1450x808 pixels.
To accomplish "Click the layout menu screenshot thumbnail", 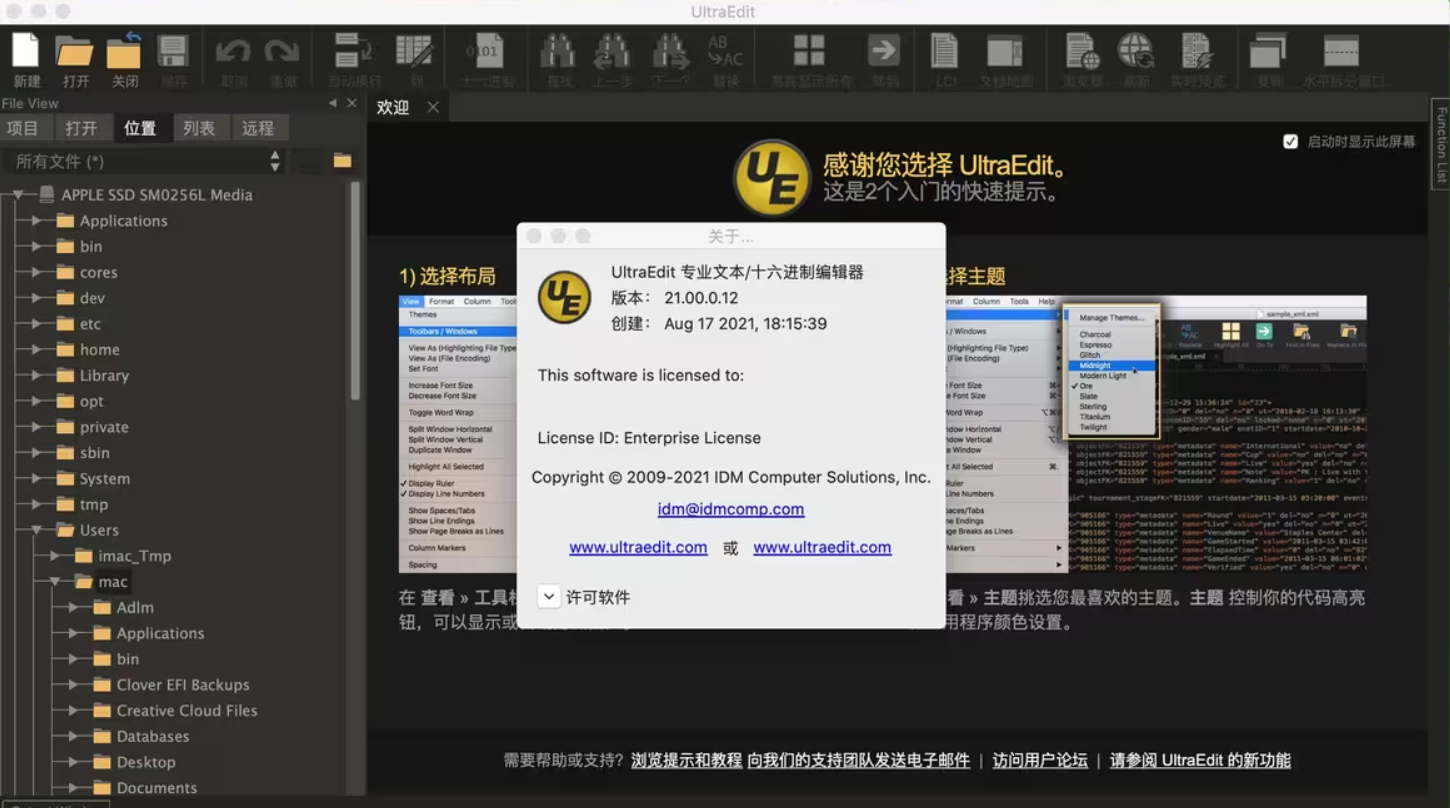I will click(458, 434).
